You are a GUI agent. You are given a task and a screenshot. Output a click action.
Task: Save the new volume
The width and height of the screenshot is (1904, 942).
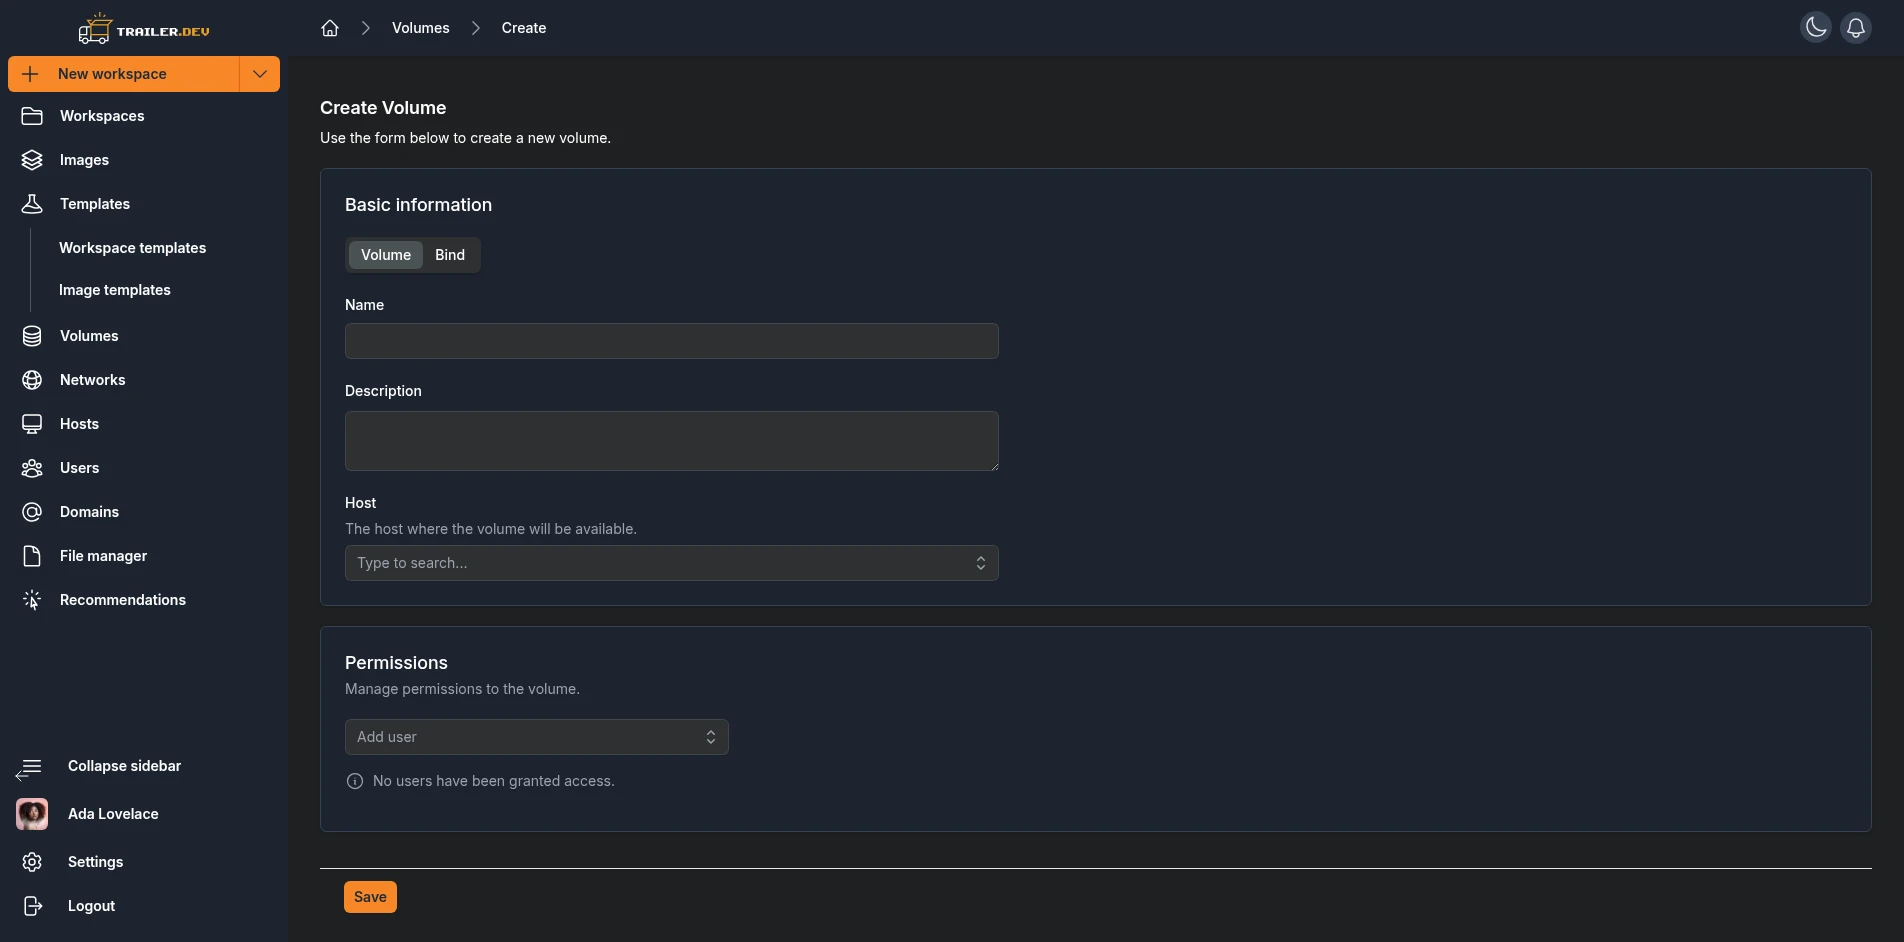pyautogui.click(x=370, y=897)
